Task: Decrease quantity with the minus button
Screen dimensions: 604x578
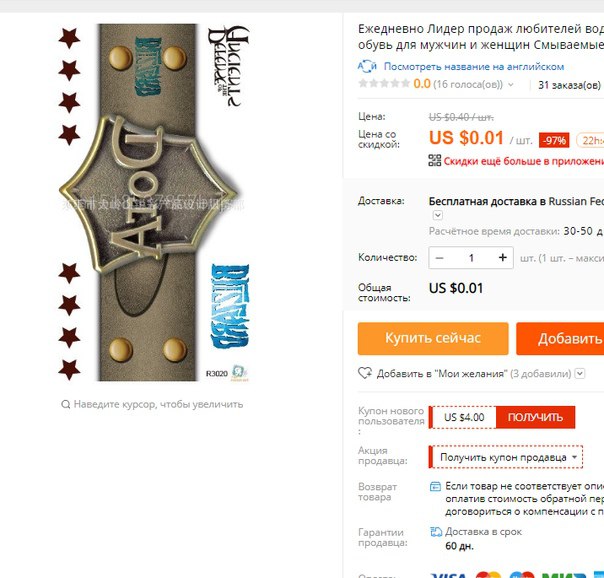Action: tap(440, 258)
